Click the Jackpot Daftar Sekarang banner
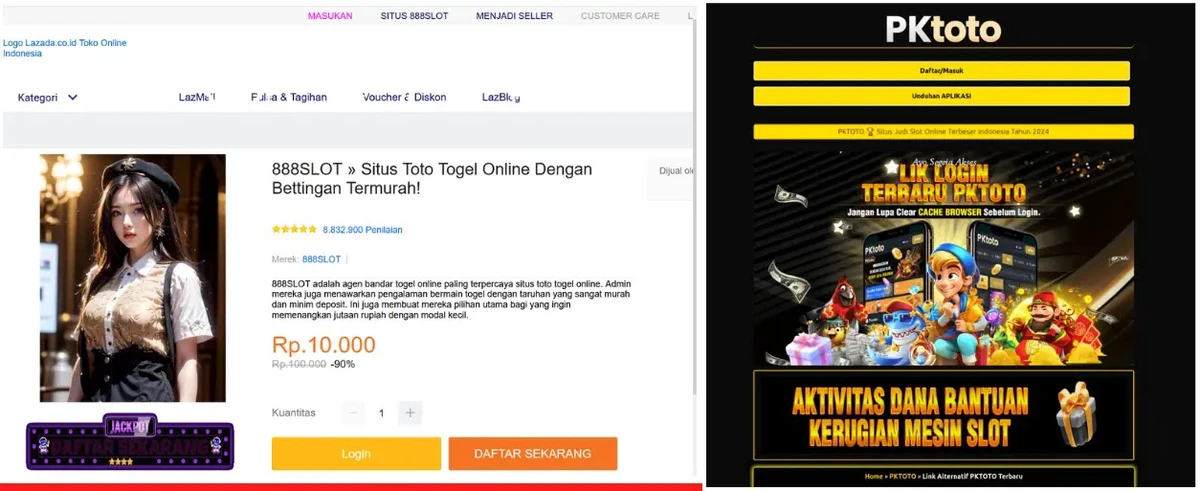The height and width of the screenshot is (491, 1200). coord(130,442)
